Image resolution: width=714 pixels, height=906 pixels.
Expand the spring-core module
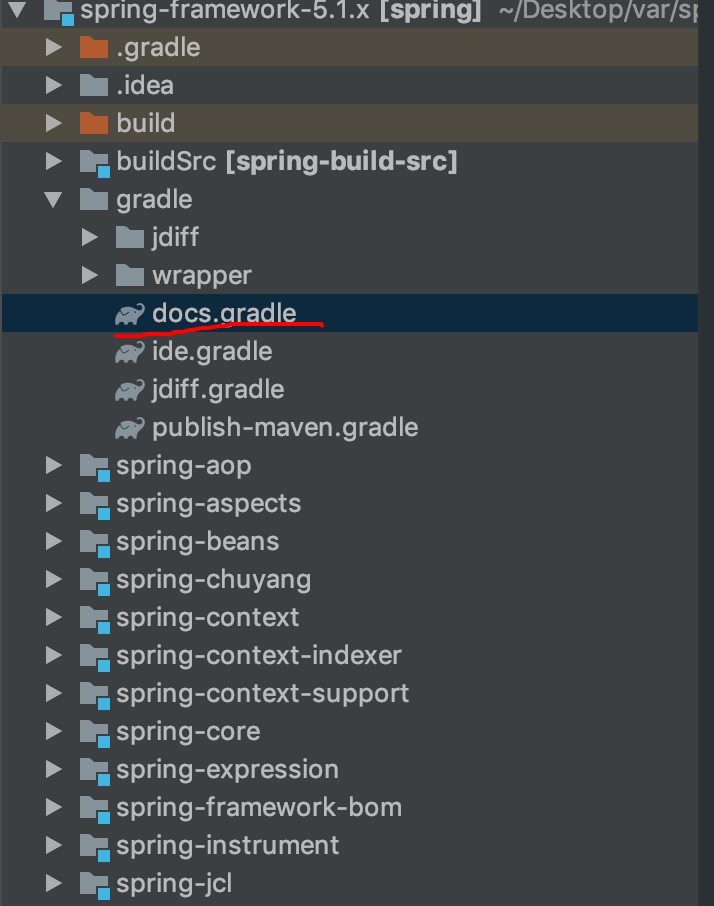54,732
